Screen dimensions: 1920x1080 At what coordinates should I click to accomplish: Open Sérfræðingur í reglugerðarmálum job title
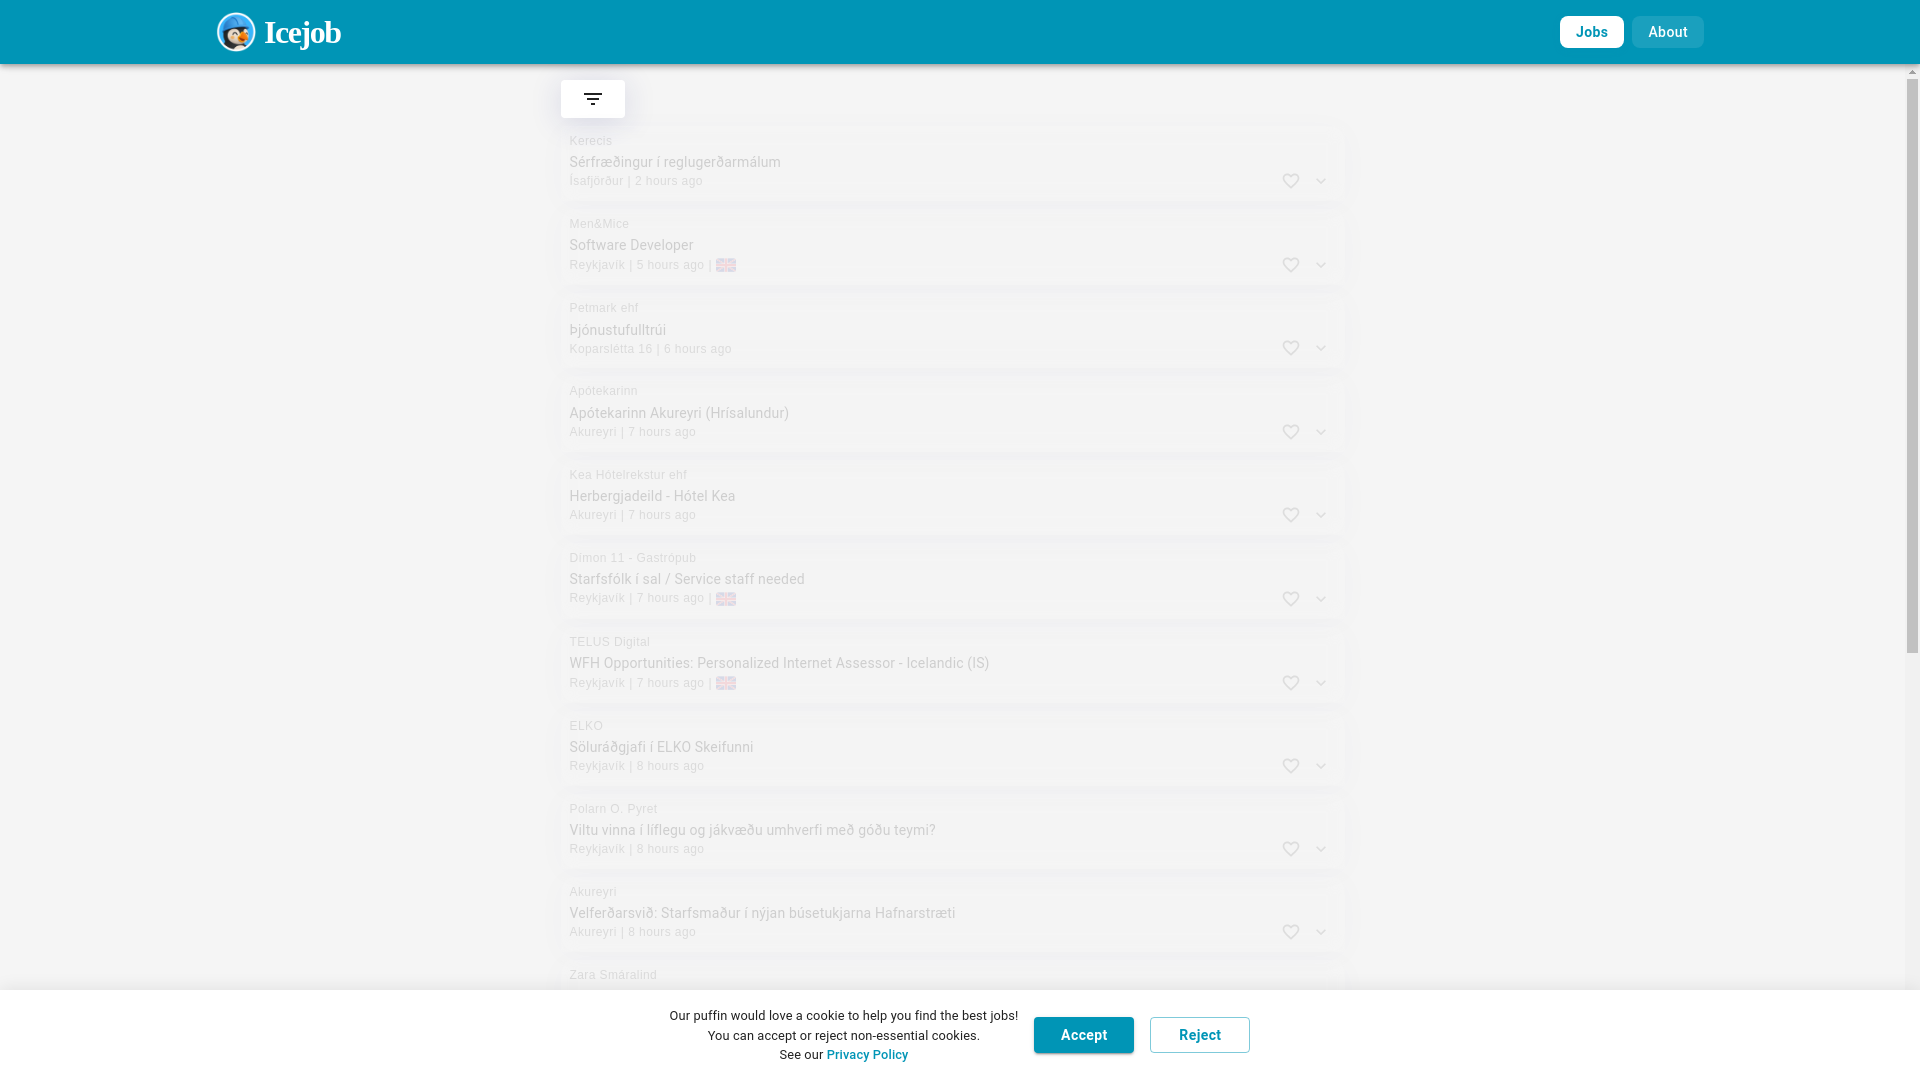pyautogui.click(x=675, y=162)
